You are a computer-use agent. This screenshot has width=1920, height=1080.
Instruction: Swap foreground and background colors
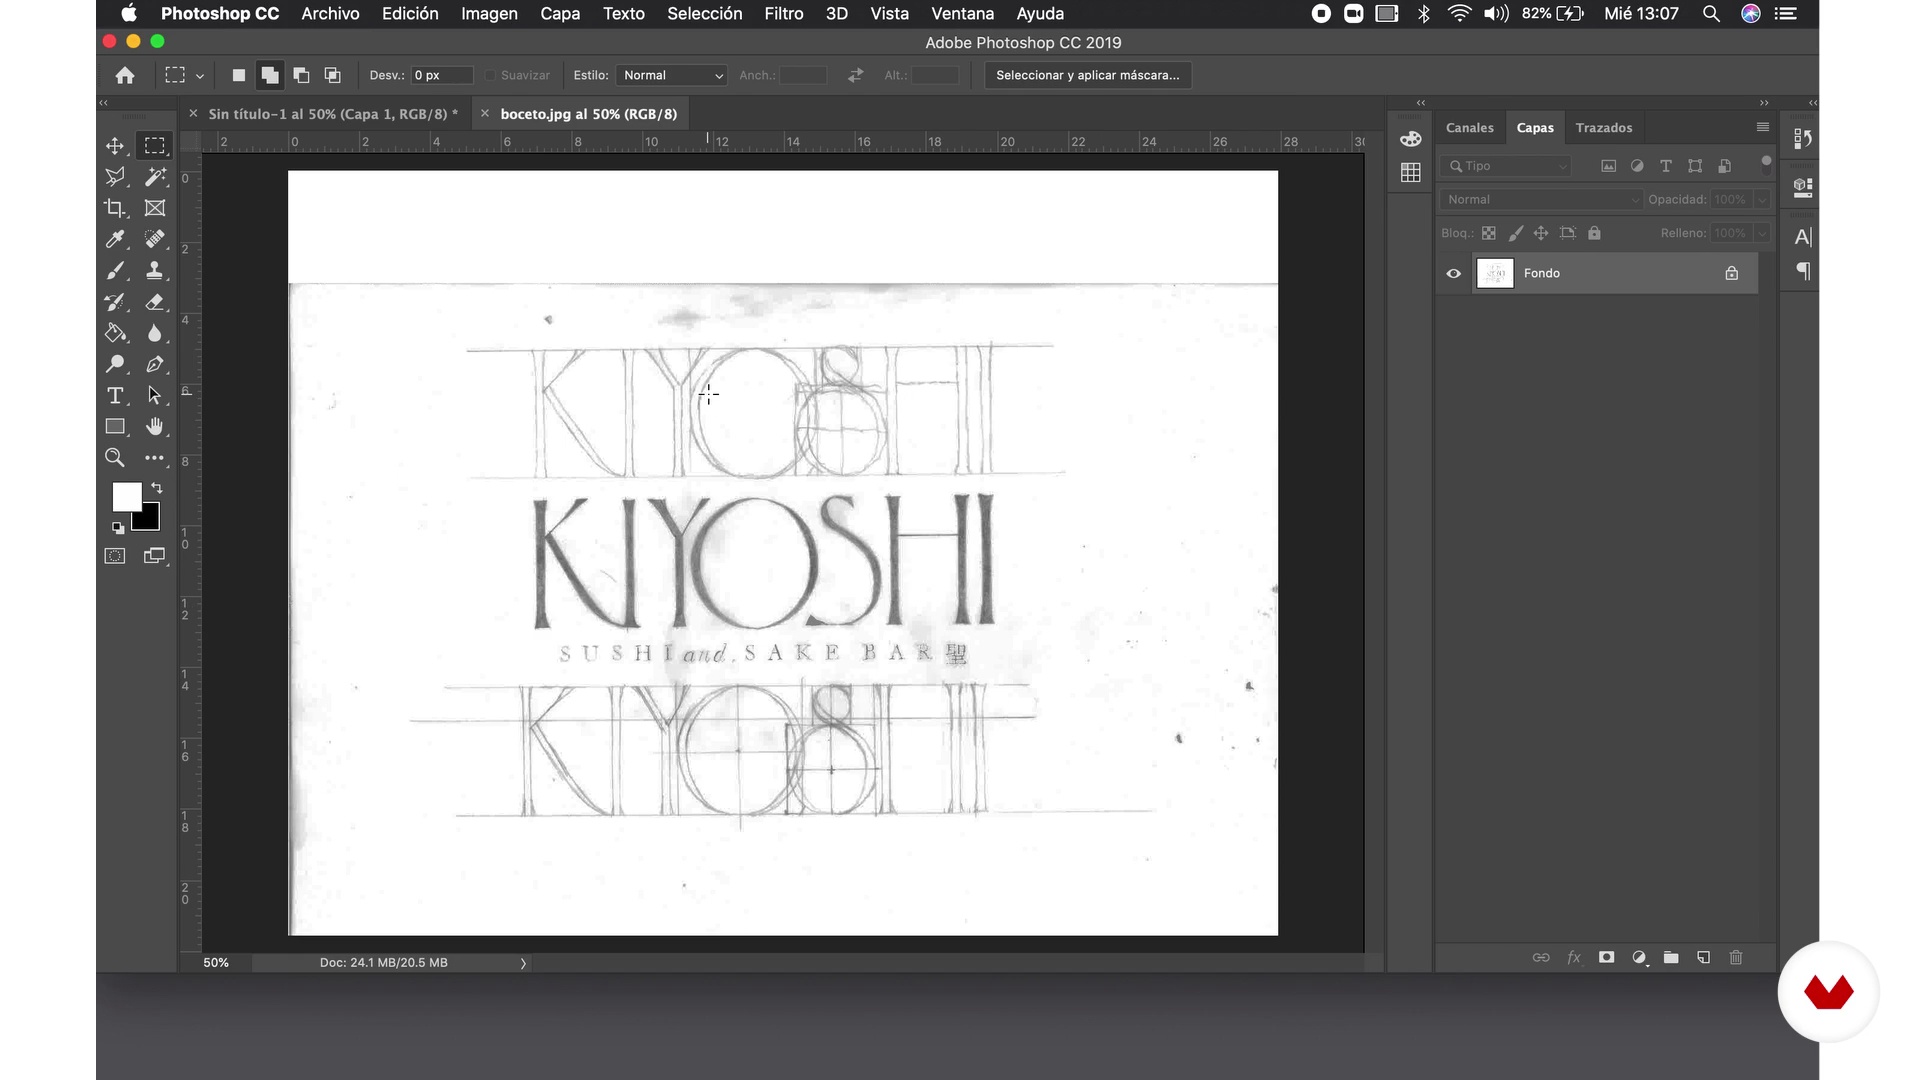[x=157, y=488]
